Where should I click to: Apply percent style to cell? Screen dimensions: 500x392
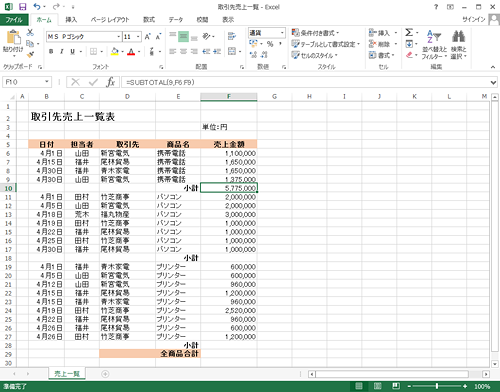pos(270,44)
